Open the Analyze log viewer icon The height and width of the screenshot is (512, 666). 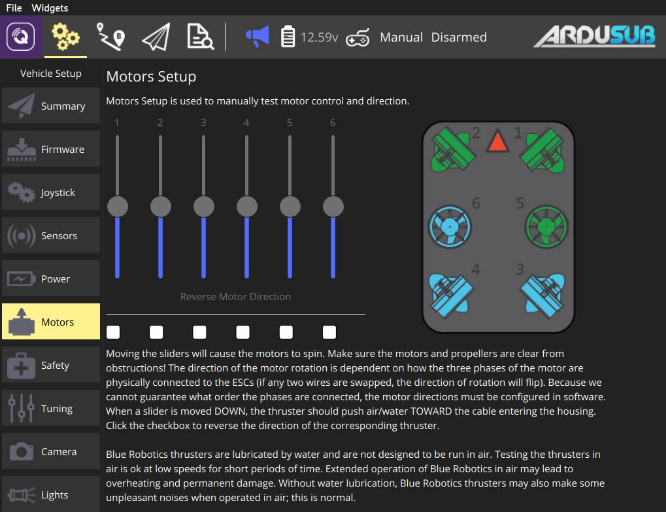(x=200, y=37)
